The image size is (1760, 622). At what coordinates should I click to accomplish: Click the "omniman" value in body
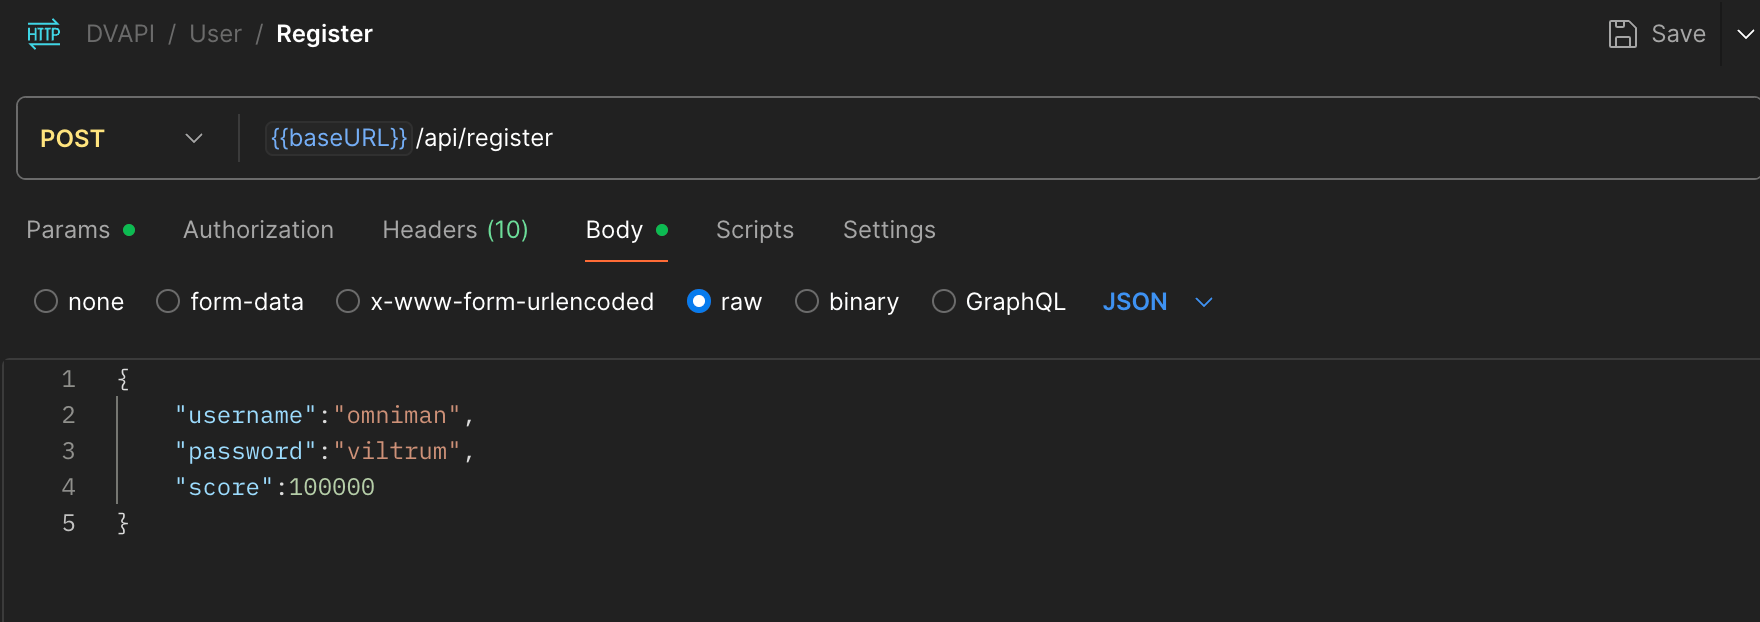click(397, 415)
